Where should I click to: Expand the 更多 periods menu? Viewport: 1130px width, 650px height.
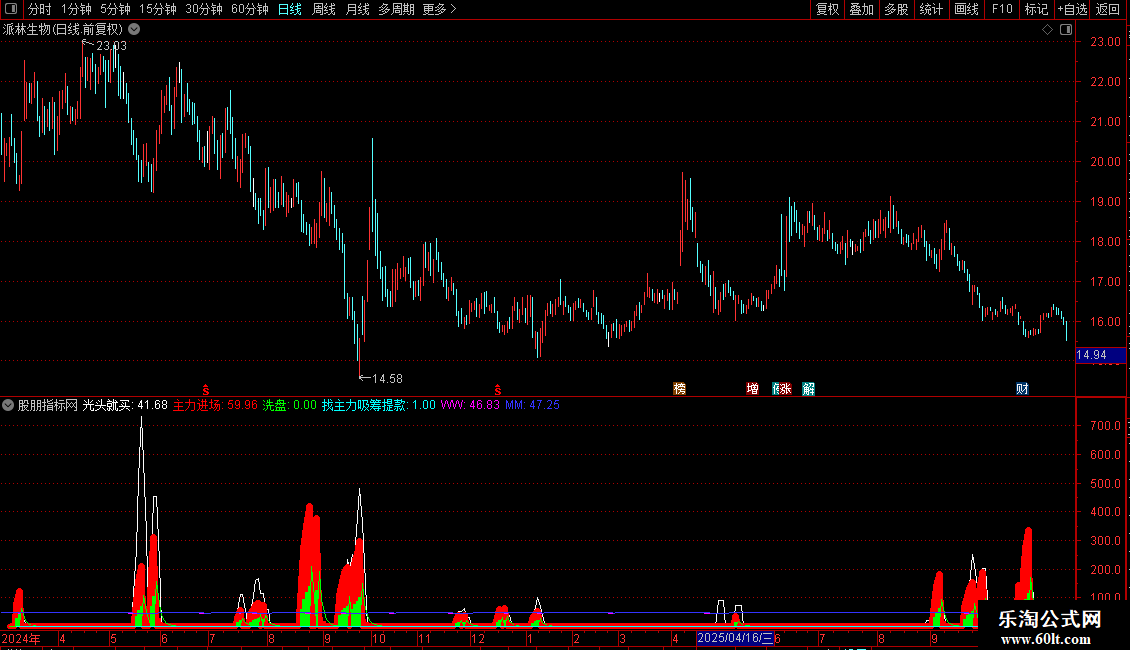point(439,9)
